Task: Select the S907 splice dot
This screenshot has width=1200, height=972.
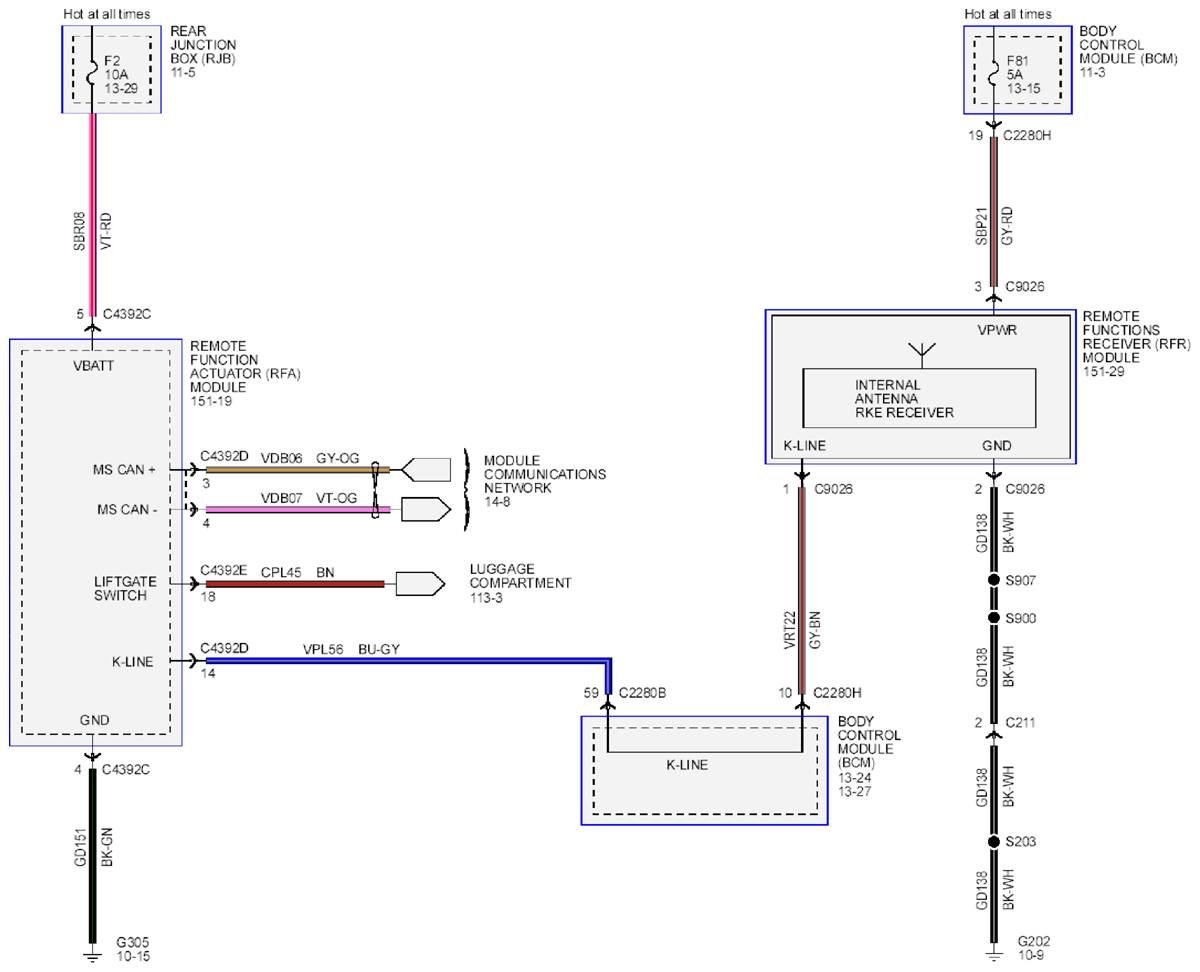Action: (x=994, y=580)
